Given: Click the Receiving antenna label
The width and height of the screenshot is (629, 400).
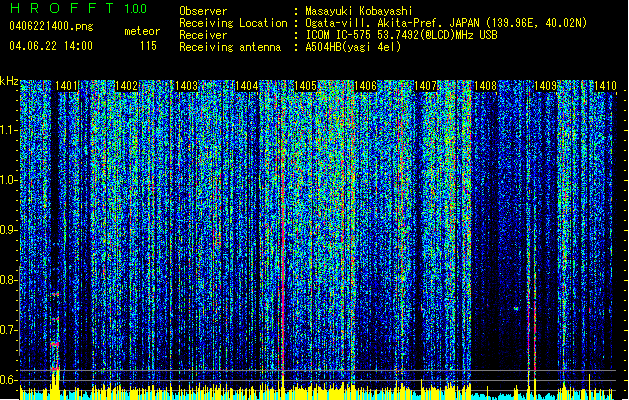Looking at the screenshot, I should [x=230, y=47].
